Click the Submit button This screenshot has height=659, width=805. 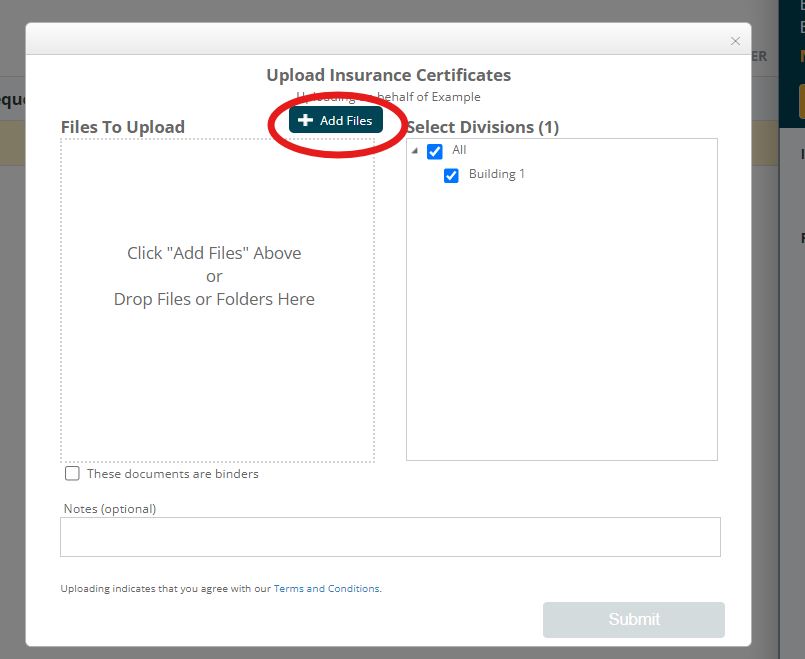click(634, 620)
